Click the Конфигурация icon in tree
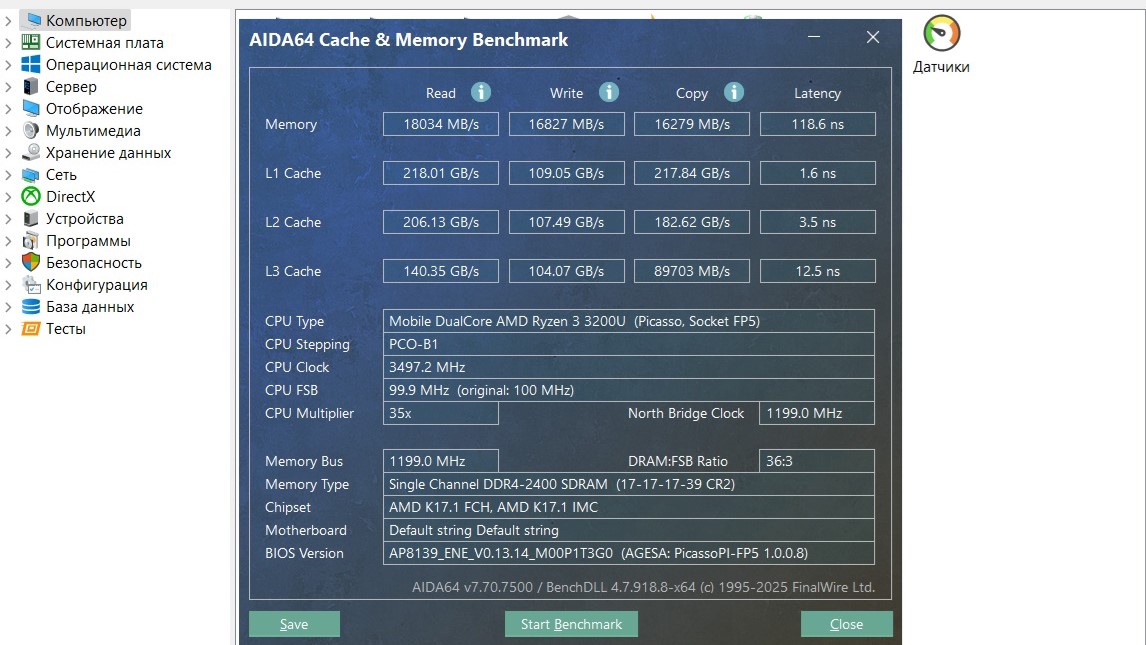The image size is (1146, 645). tap(31, 284)
